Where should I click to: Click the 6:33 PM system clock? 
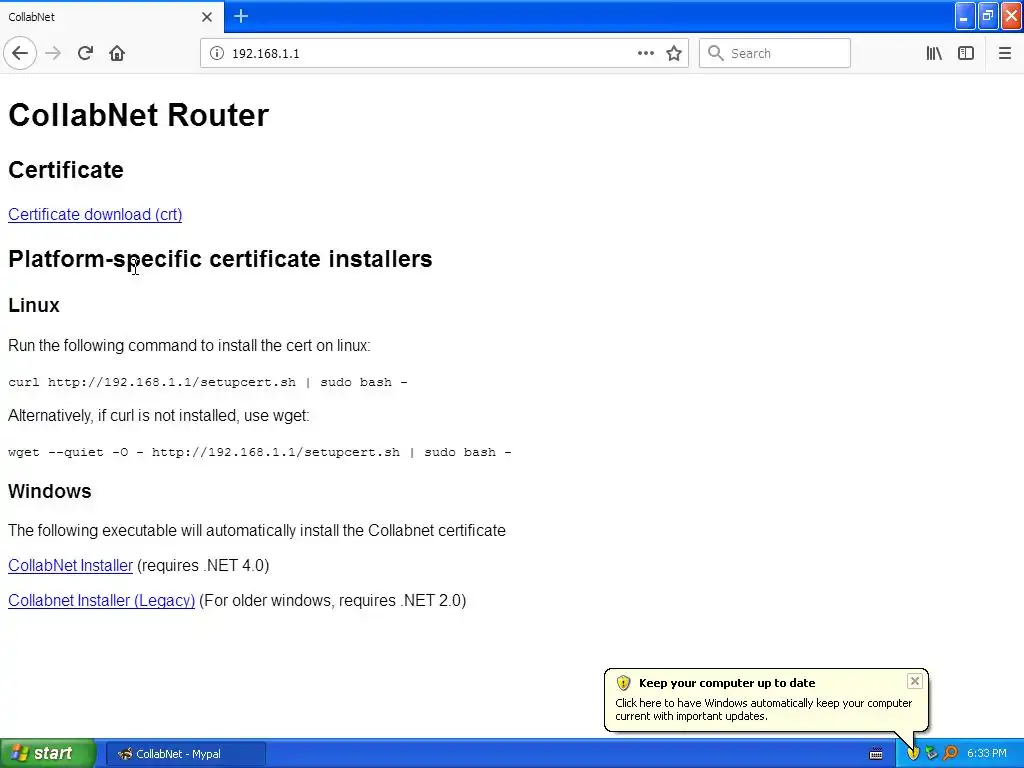987,754
